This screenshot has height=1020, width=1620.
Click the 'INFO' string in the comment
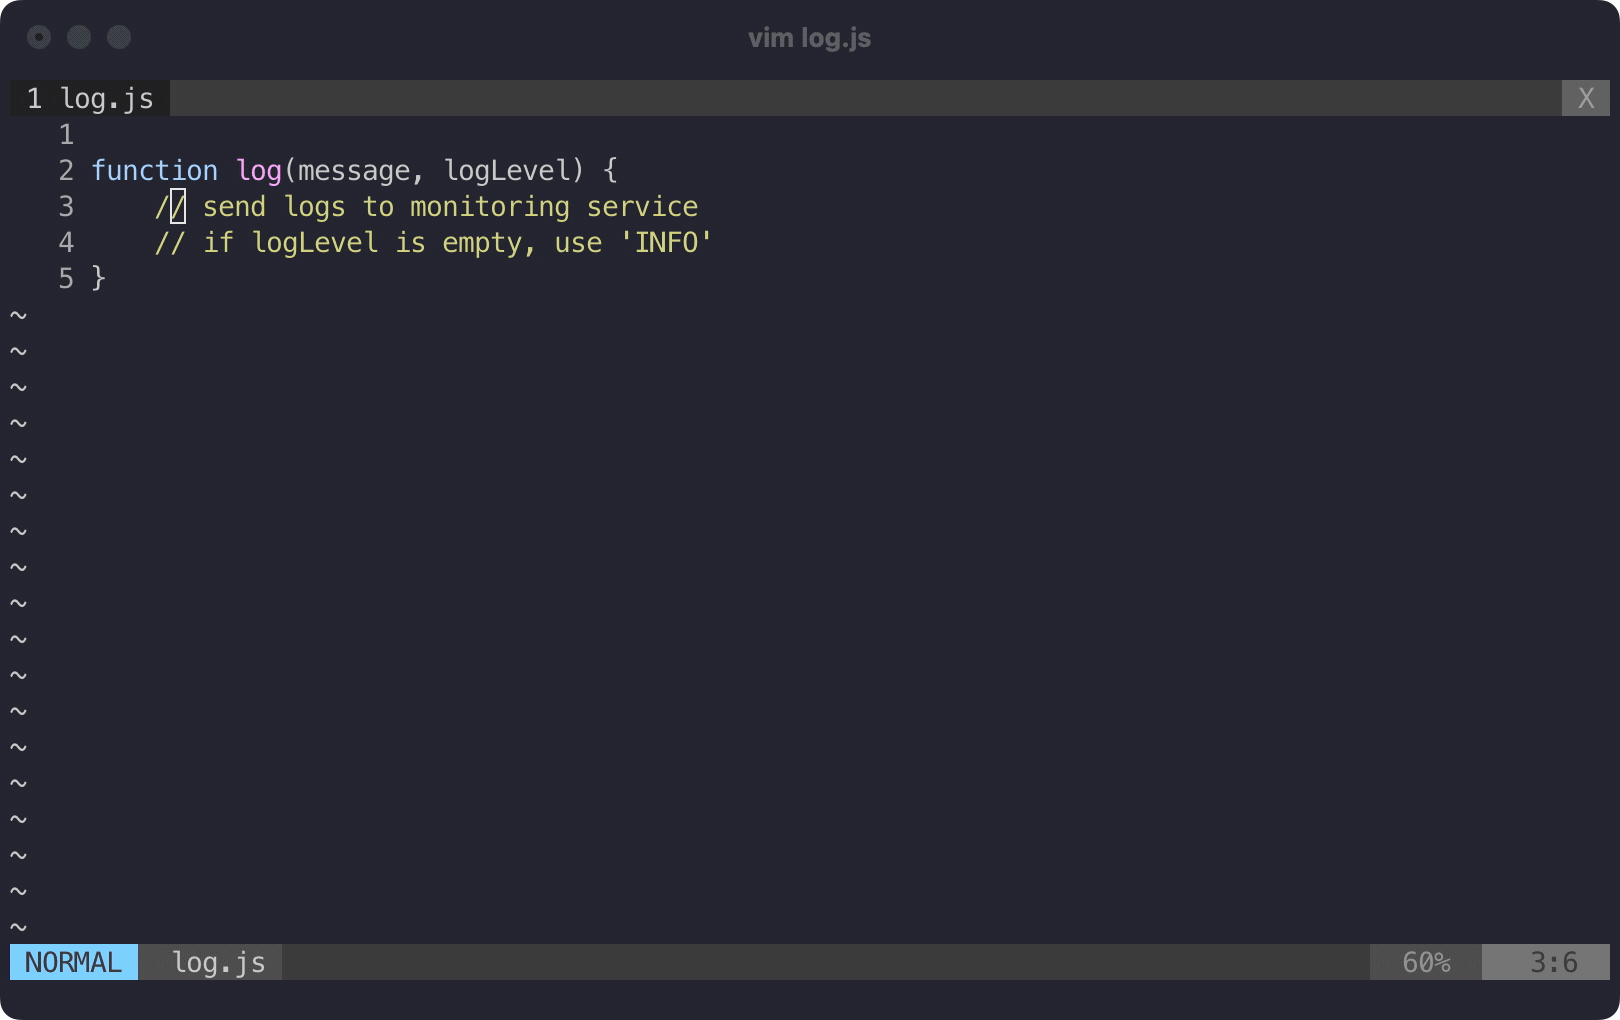[x=666, y=243]
